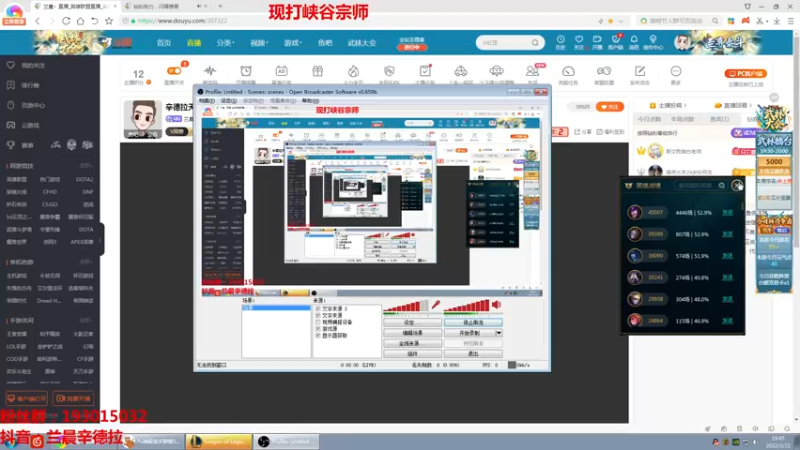Click the Stop Streaming button in OBS

pyautogui.click(x=473, y=322)
